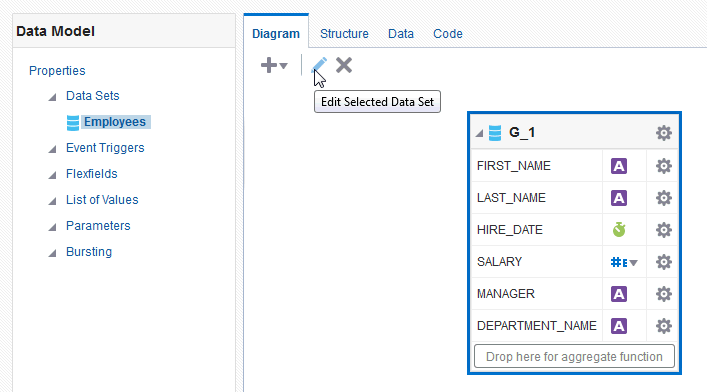The image size is (707, 392).
Task: Open SALARY properties gear
Action: pyautogui.click(x=664, y=262)
